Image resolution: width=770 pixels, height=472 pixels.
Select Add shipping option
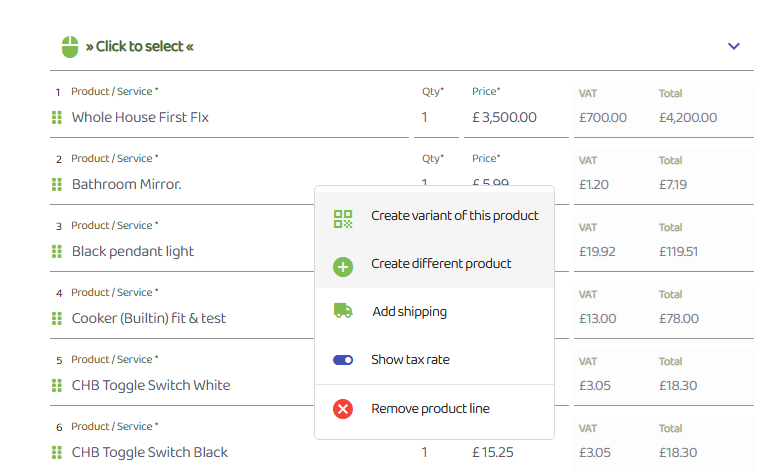(x=435, y=312)
